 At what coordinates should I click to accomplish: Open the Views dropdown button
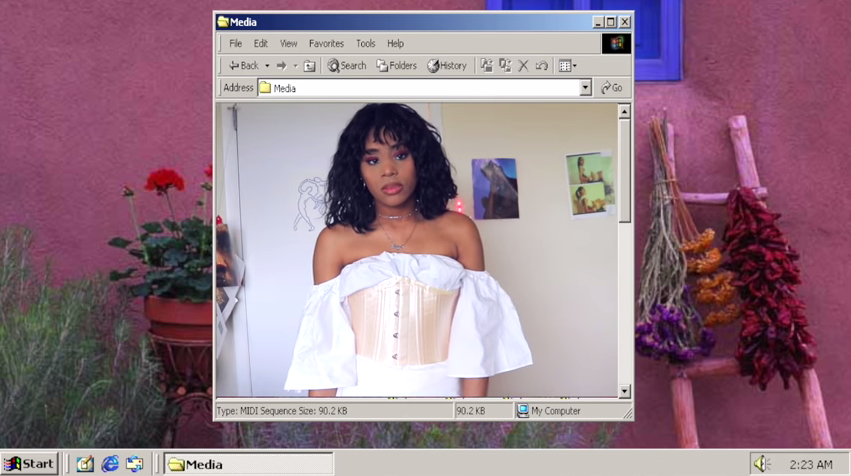[x=568, y=66]
